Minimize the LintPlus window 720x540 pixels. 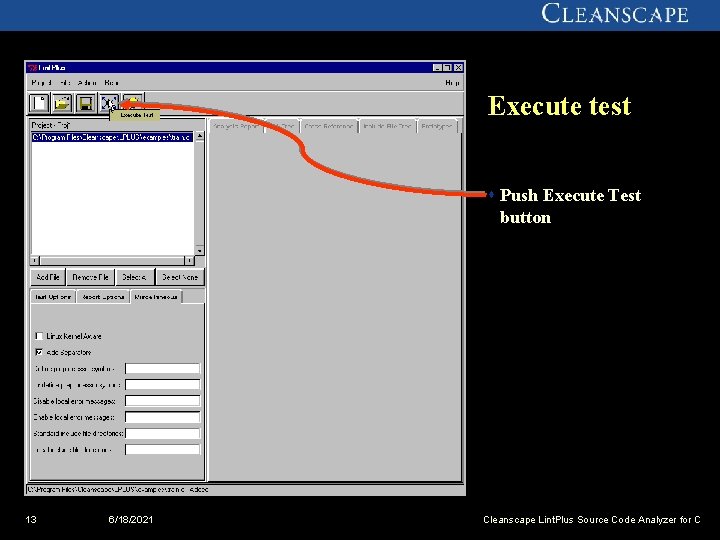(x=438, y=68)
